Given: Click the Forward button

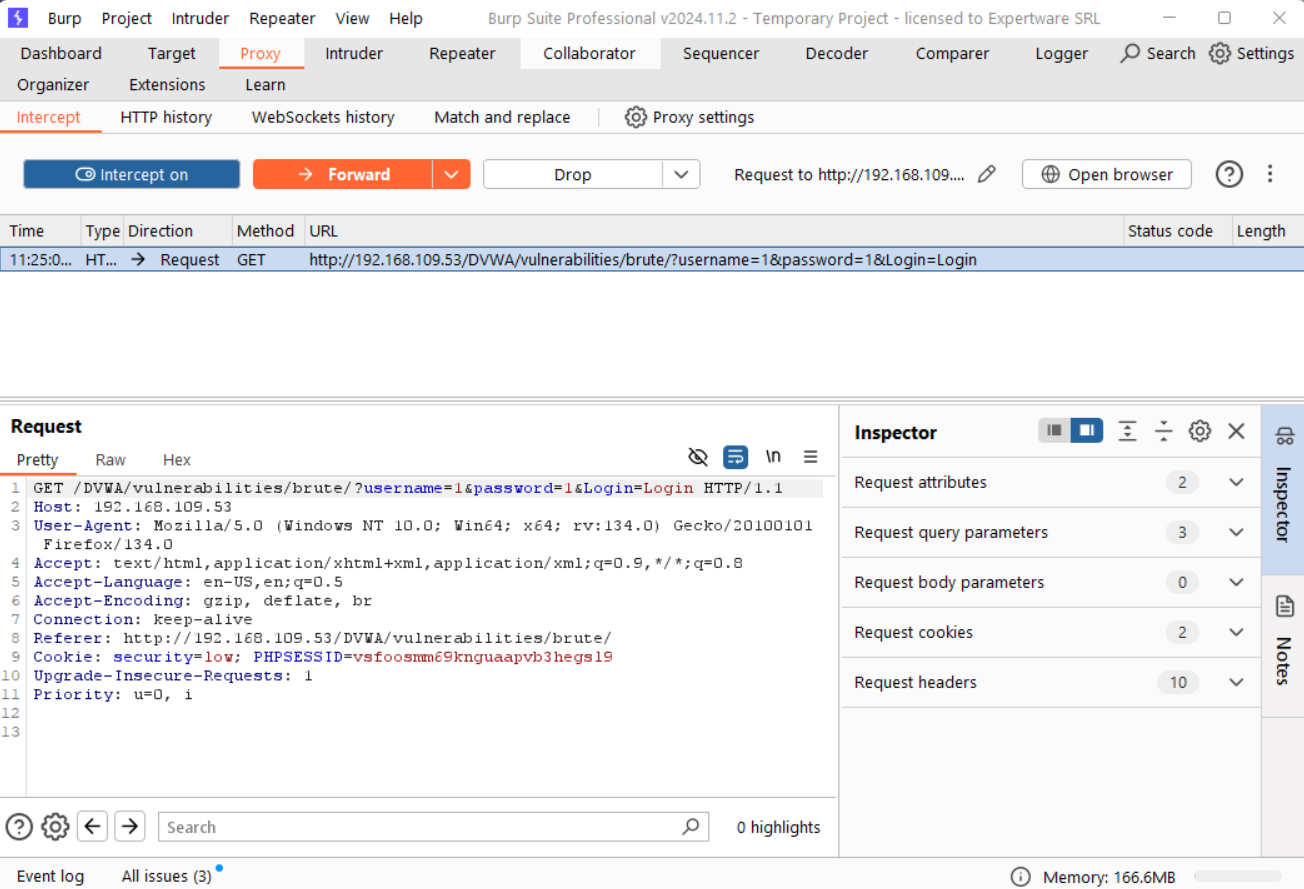Looking at the screenshot, I should [343, 174].
